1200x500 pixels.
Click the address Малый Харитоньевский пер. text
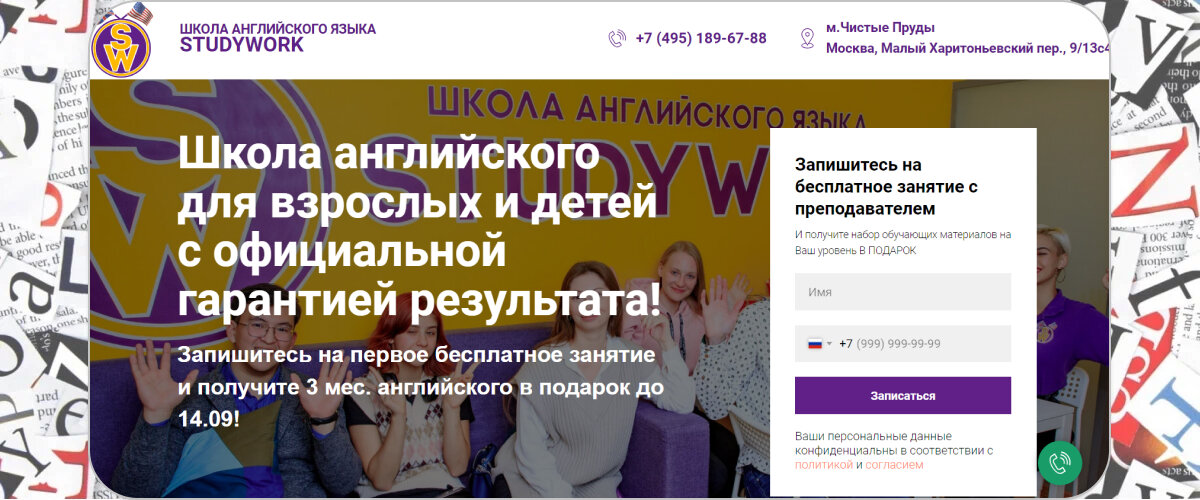coord(967,48)
